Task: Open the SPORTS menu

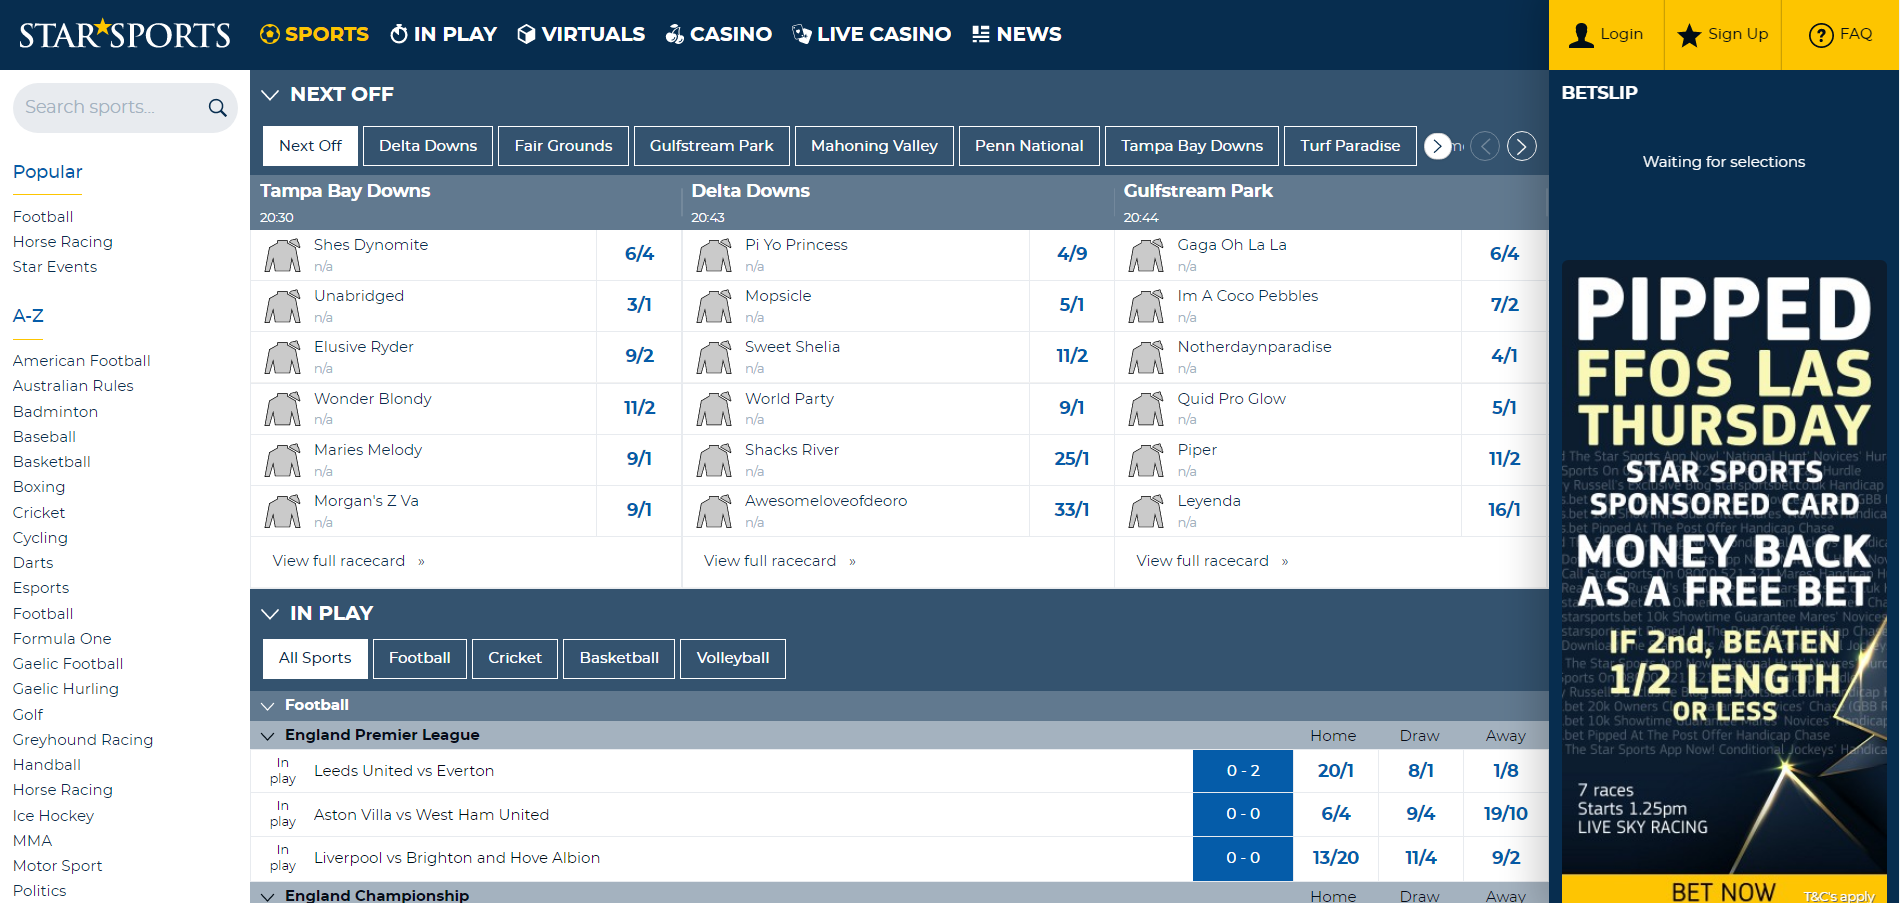Action: 314,34
